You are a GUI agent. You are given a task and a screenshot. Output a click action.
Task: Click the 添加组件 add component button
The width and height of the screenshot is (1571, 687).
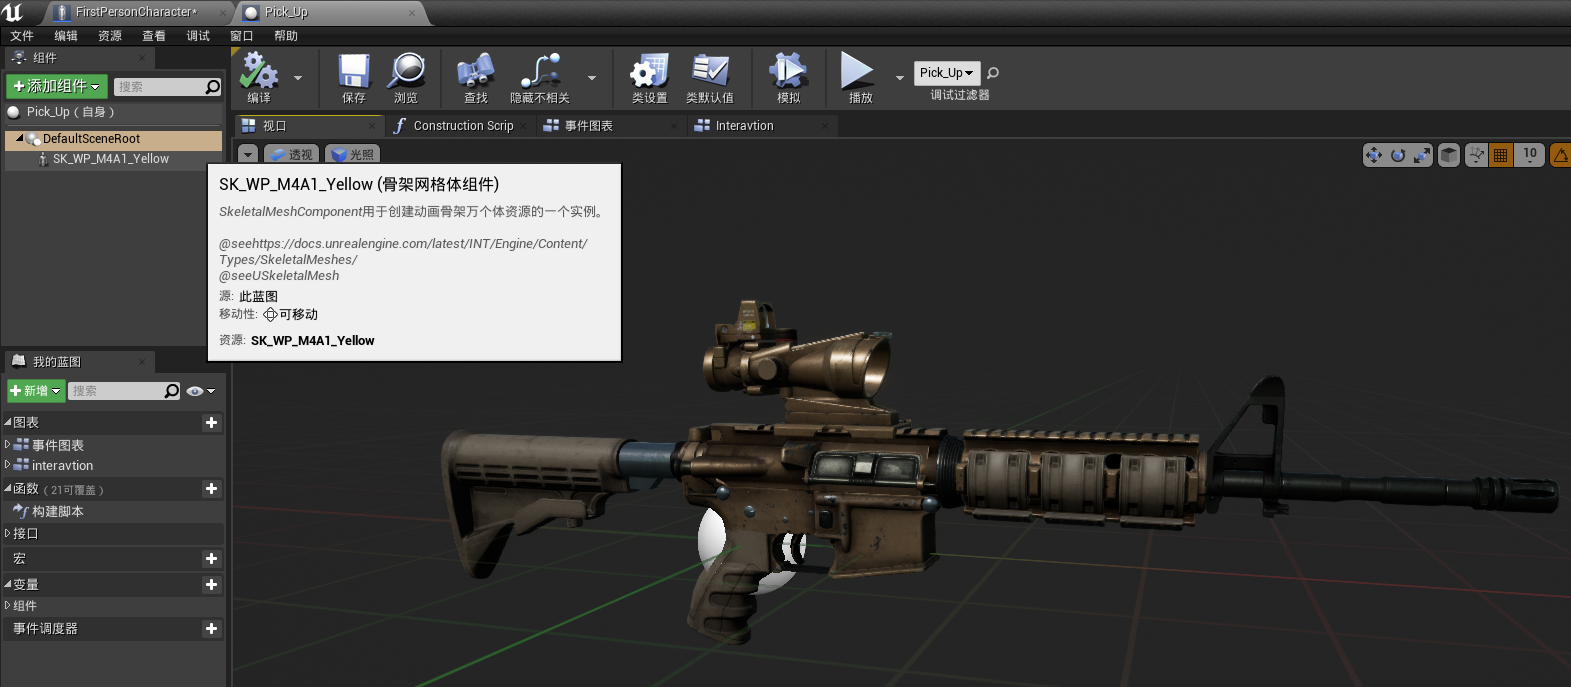(x=56, y=86)
